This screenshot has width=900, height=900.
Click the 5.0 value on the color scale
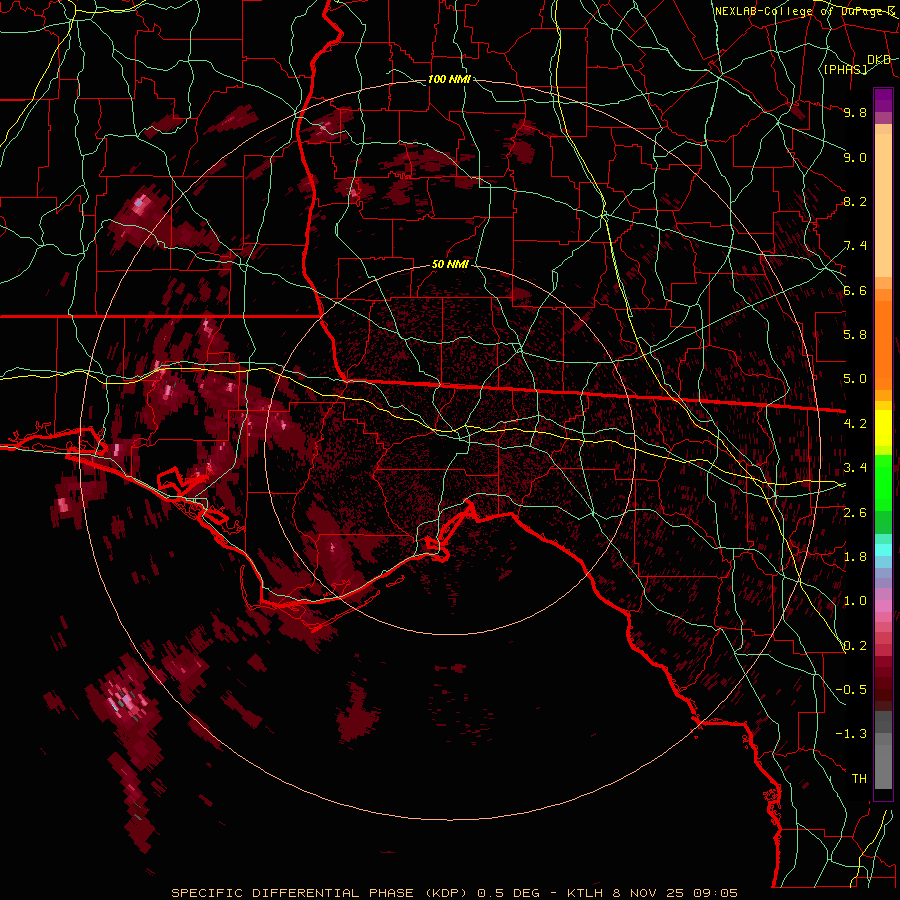(855, 379)
